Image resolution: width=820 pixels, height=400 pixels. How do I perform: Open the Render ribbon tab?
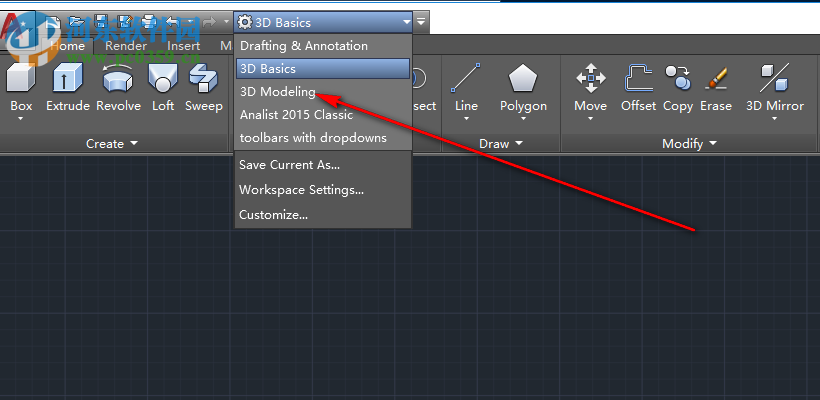126,45
